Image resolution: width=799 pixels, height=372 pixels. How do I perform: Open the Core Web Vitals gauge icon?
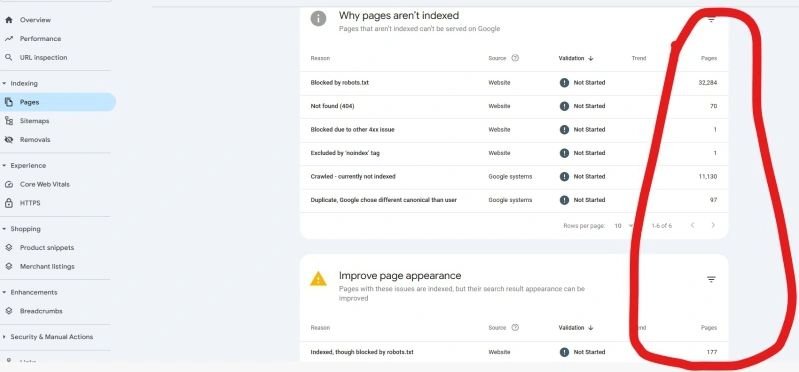(9, 184)
